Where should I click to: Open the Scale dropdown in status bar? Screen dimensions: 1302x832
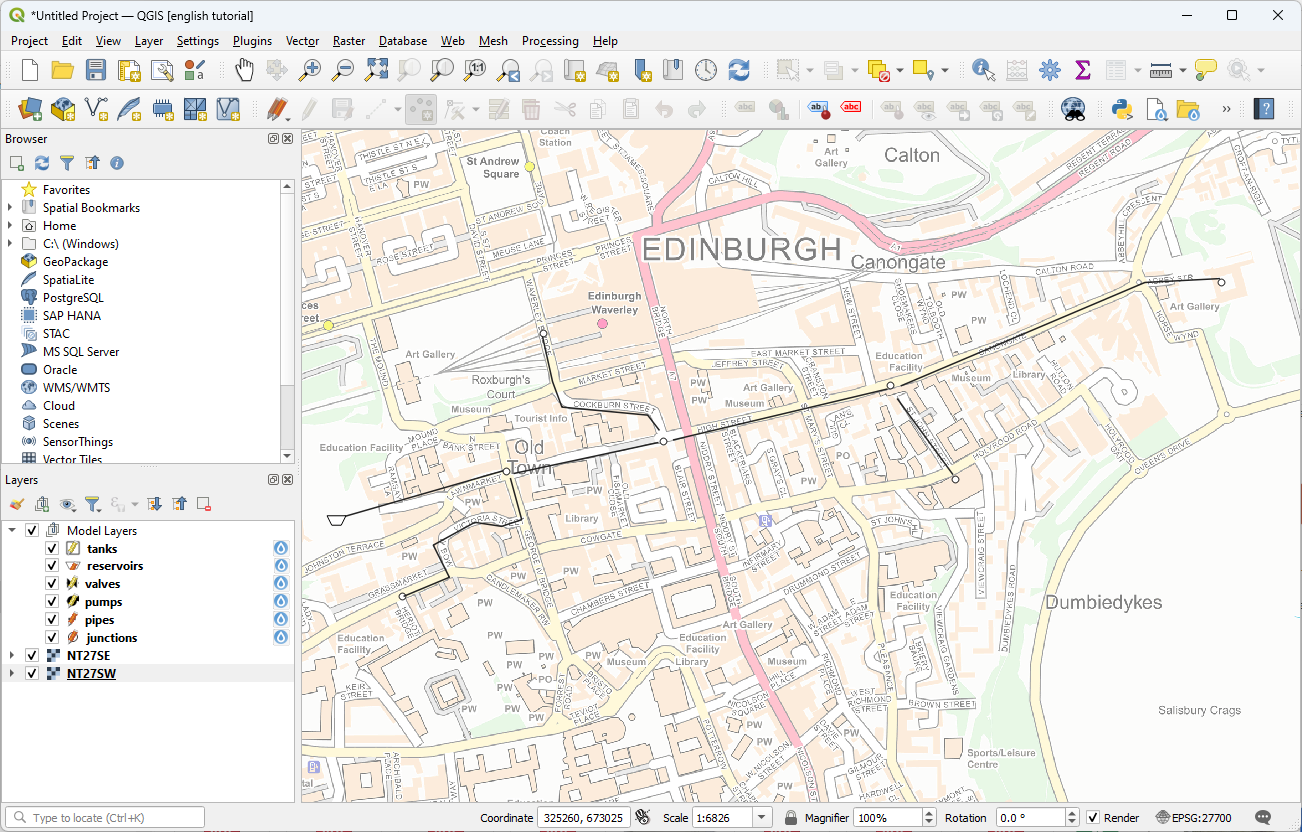(x=762, y=818)
